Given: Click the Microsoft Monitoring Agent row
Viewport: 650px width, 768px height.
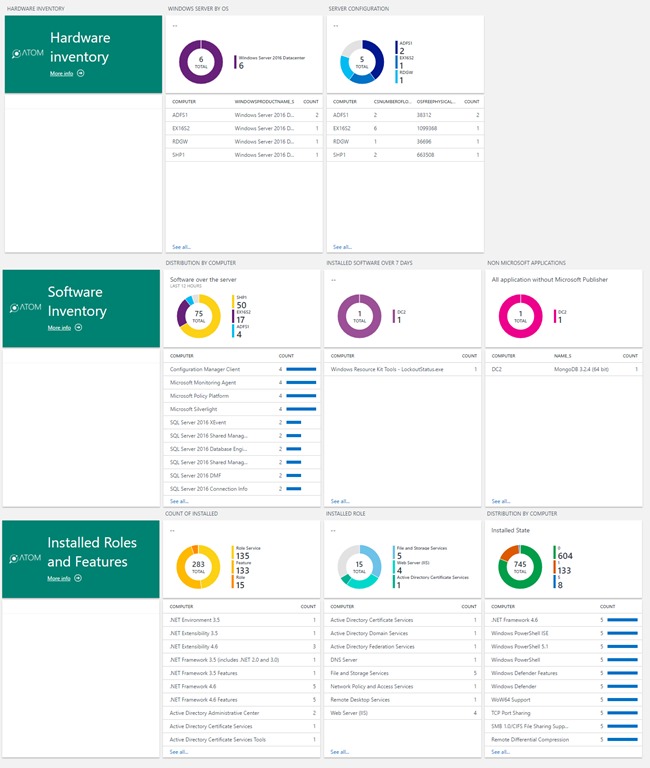Looking at the screenshot, I should 242,383.
